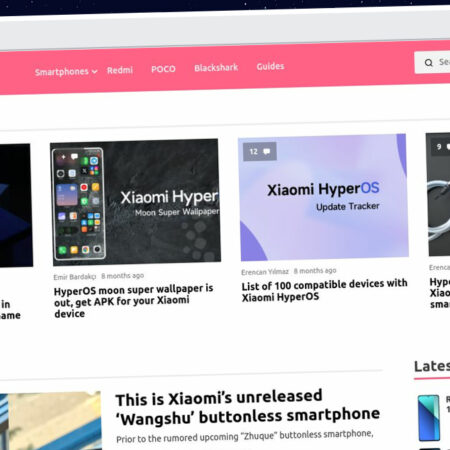
Task: Read List of 100 compatible devices article
Action: [324, 290]
